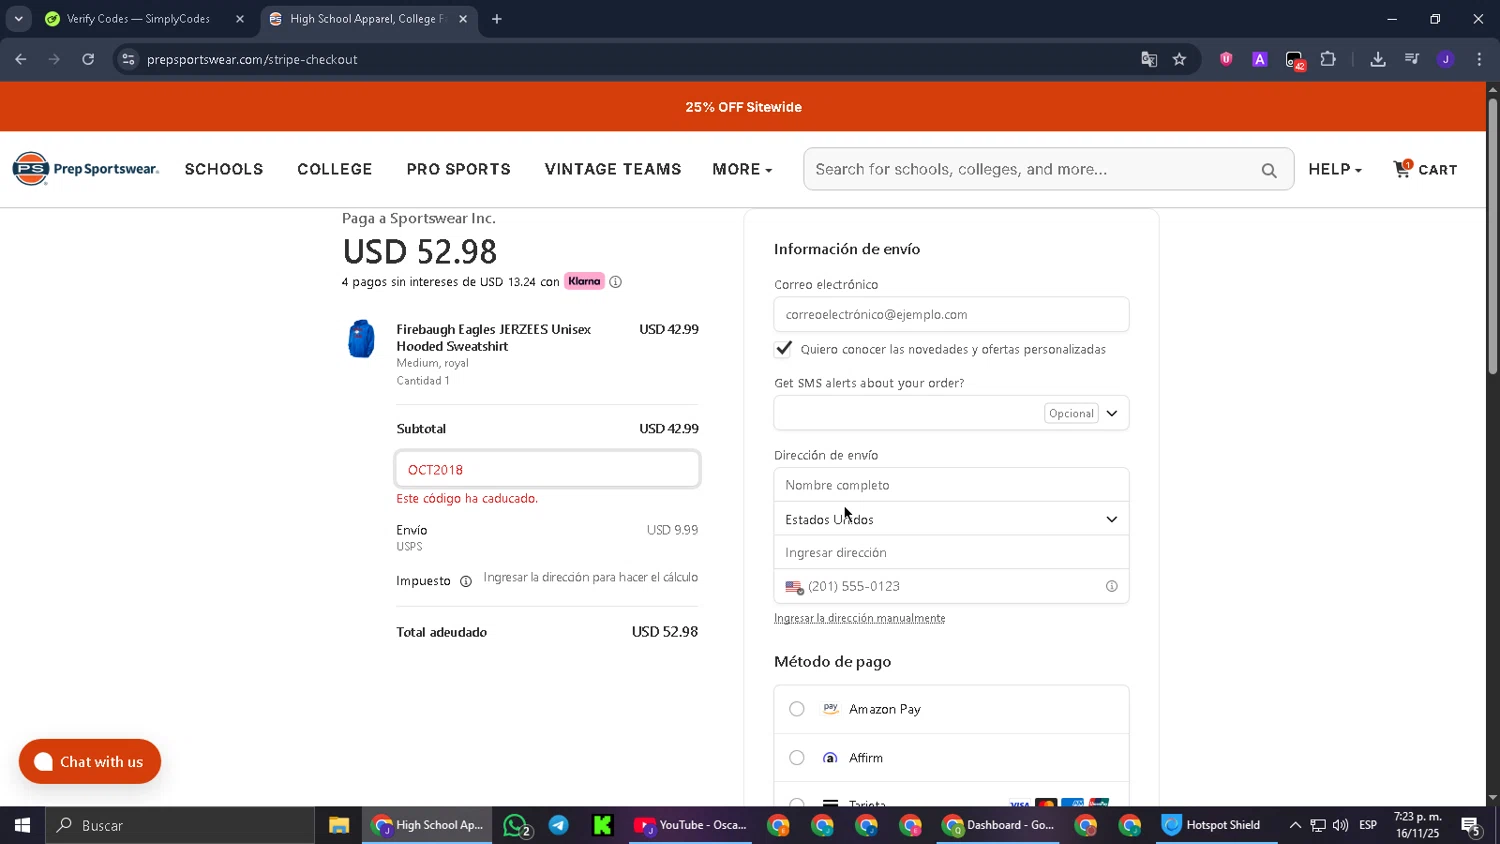The height and width of the screenshot is (844, 1500).
Task: Click the Nombre completo field
Action: [x=951, y=485]
